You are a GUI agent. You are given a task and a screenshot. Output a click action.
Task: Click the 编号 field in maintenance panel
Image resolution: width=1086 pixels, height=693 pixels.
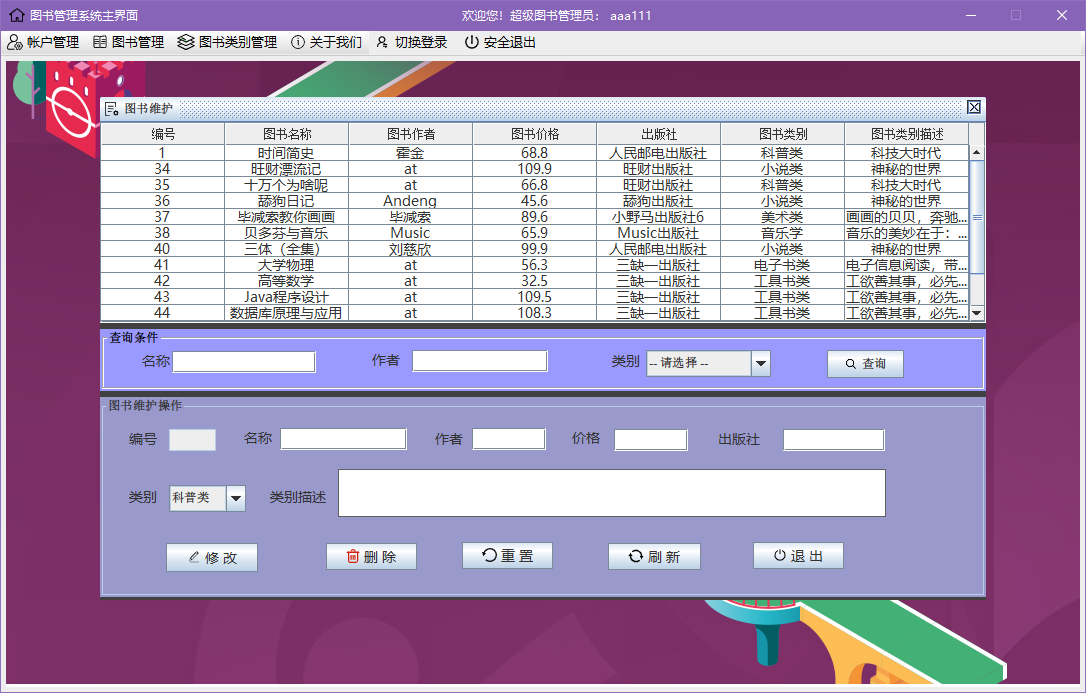193,440
